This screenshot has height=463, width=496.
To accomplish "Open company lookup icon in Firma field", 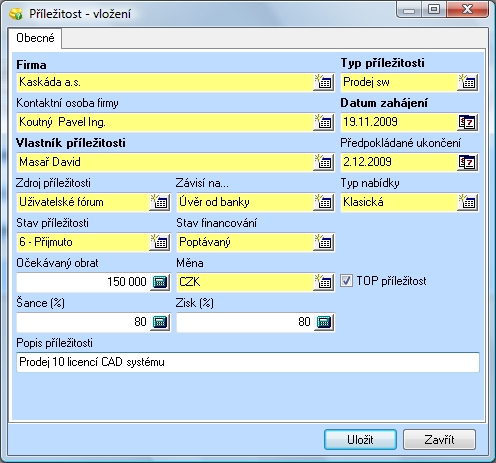I will 324,82.
